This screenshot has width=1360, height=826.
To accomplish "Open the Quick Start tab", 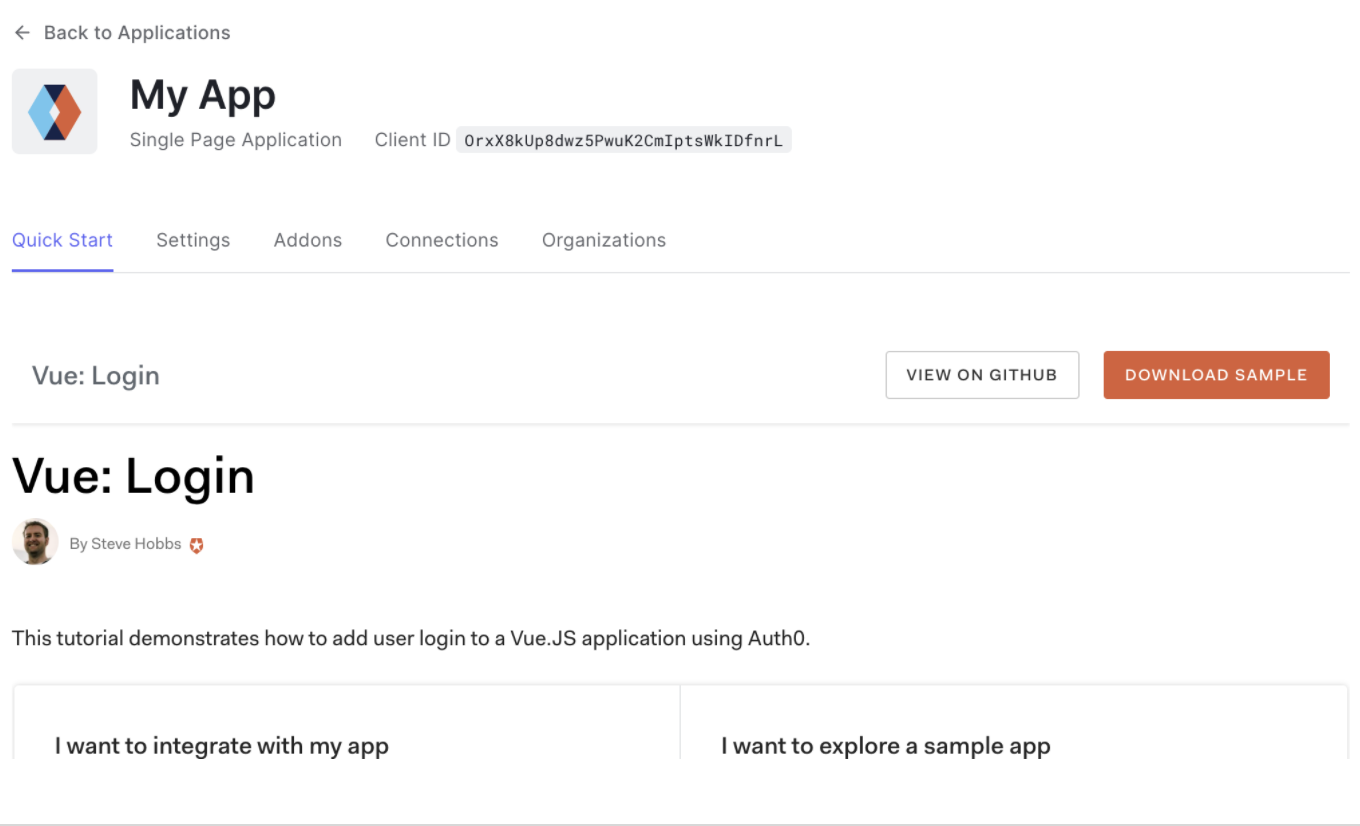I will (x=62, y=240).
